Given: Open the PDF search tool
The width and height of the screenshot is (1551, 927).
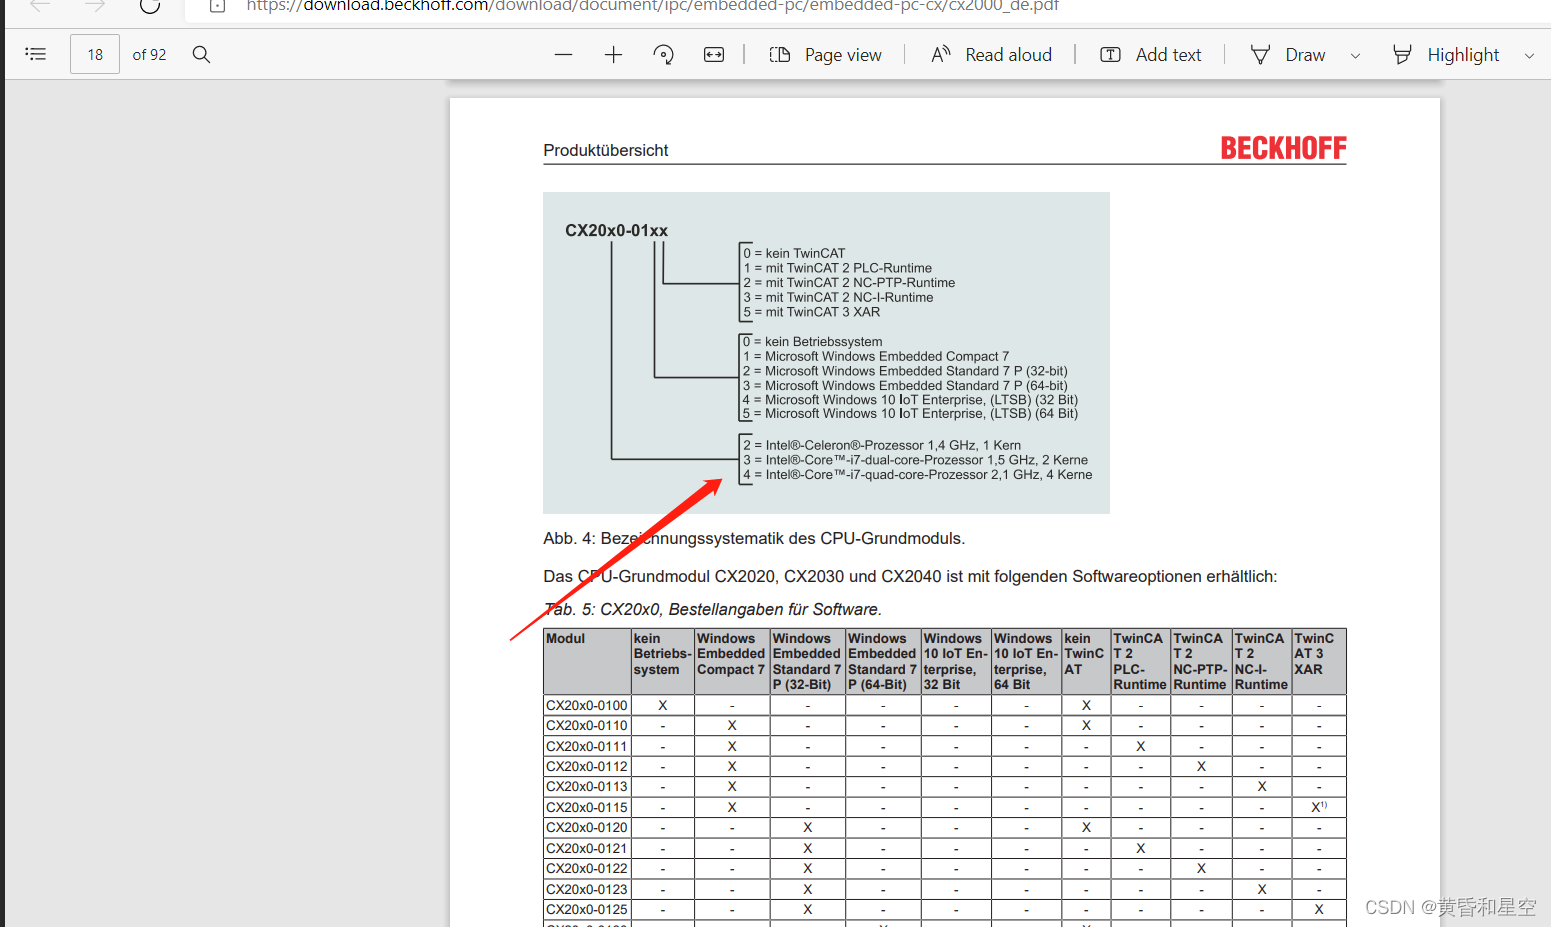Looking at the screenshot, I should (201, 54).
